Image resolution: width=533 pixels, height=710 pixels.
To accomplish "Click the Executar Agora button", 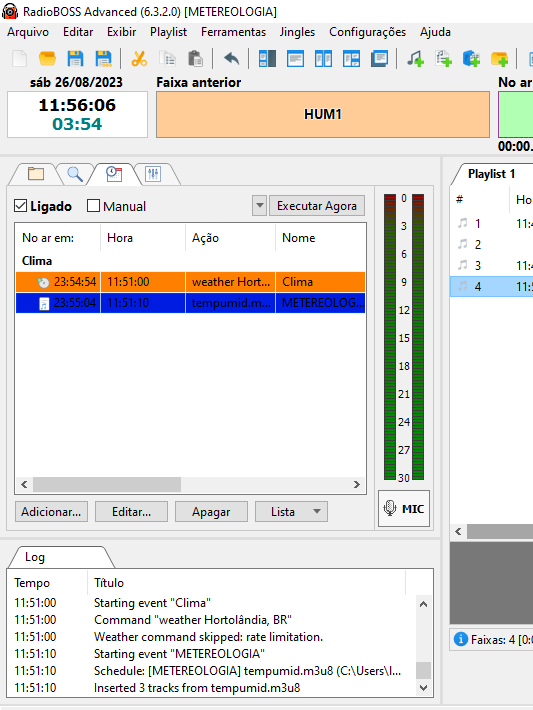I will click(x=317, y=206).
